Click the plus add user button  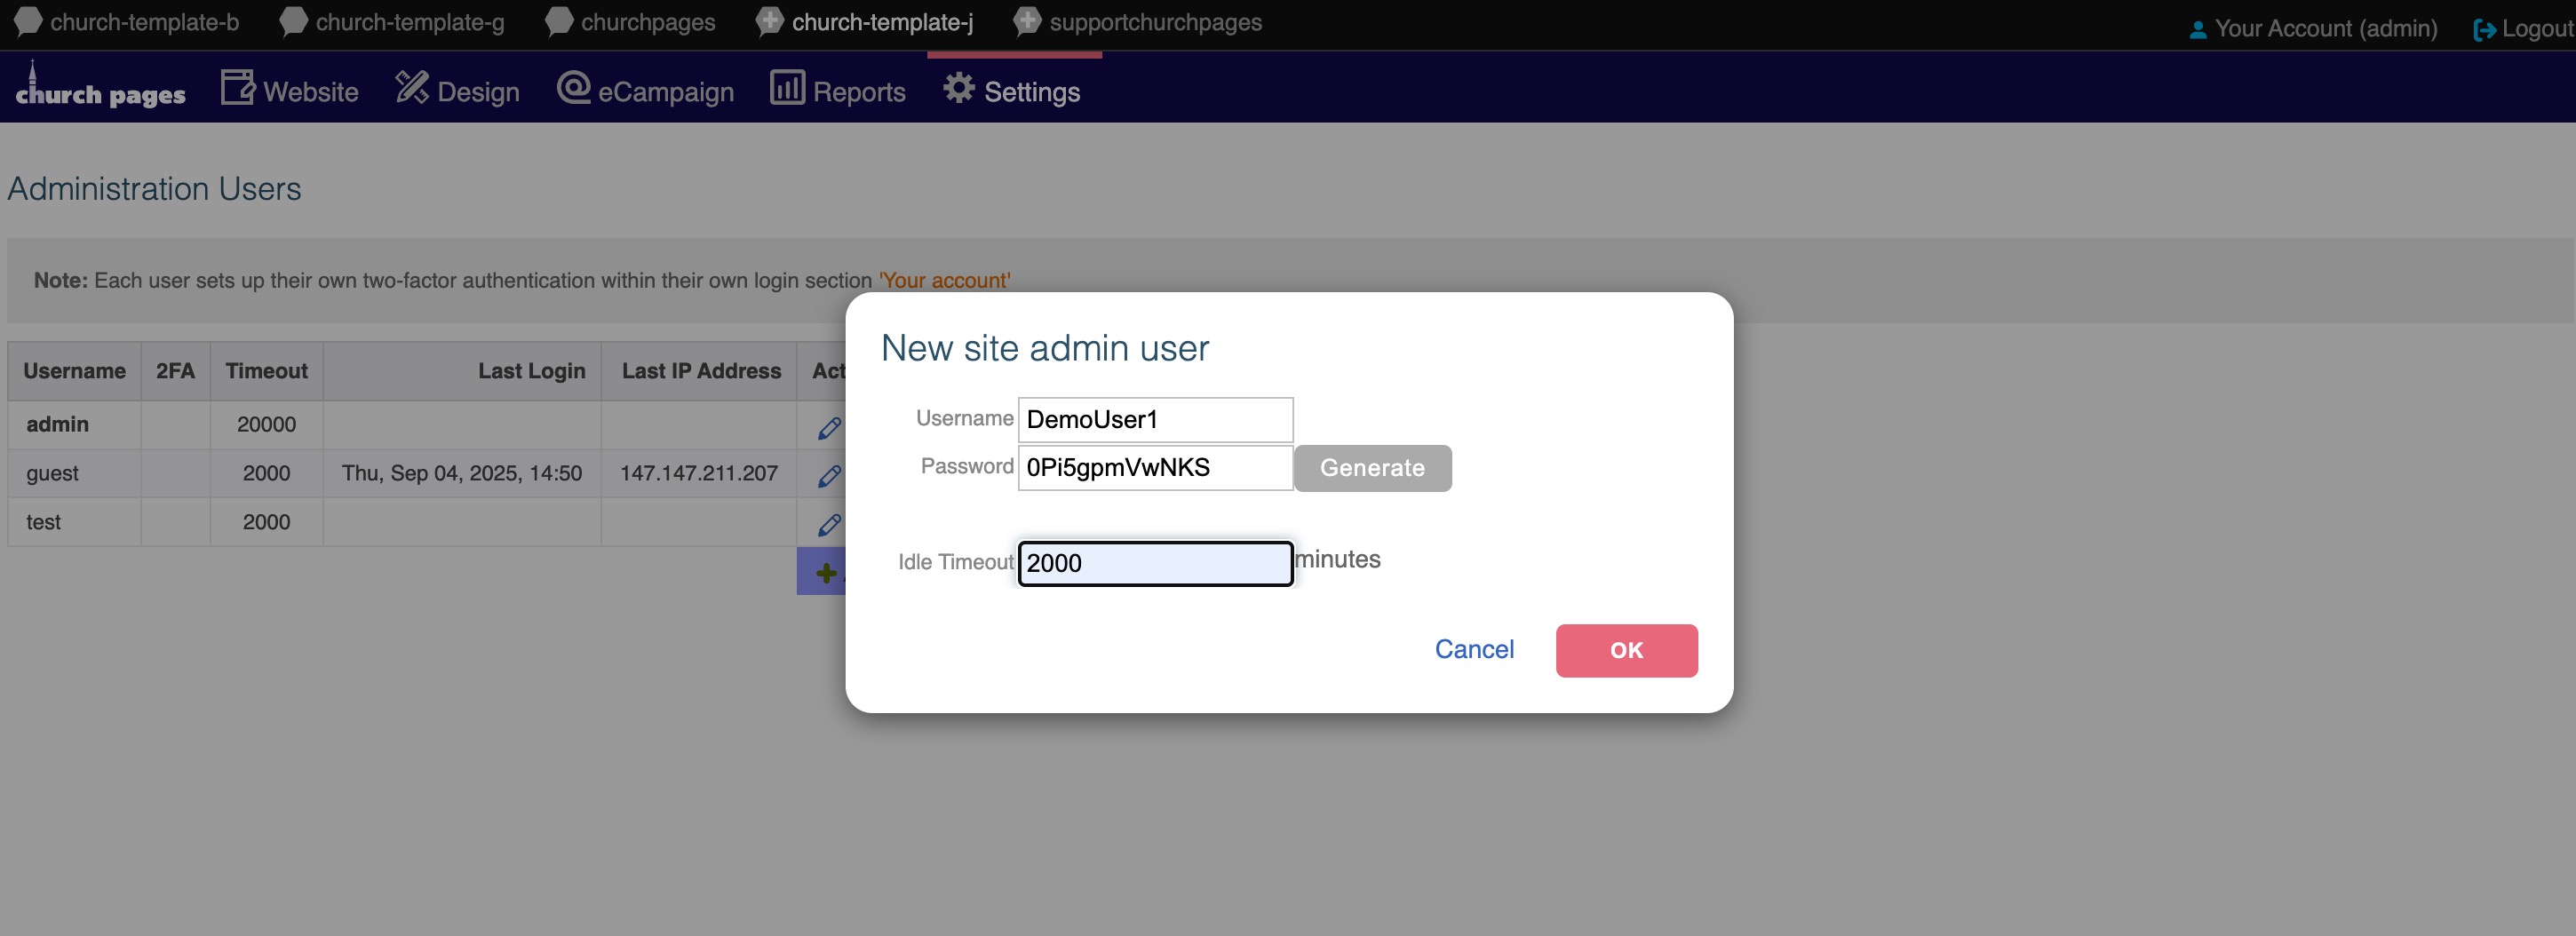click(x=824, y=572)
